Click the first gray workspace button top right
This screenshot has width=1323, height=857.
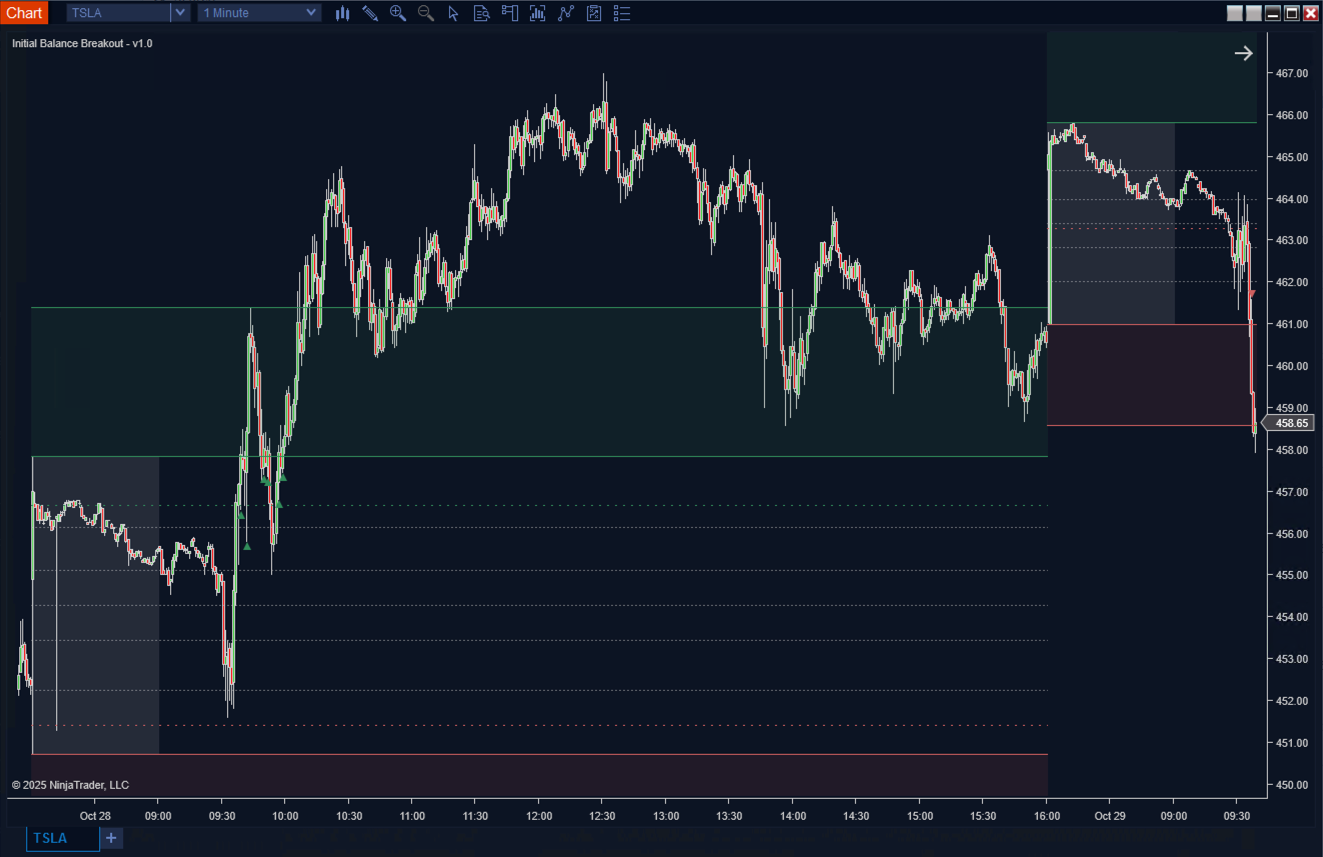coord(1234,13)
